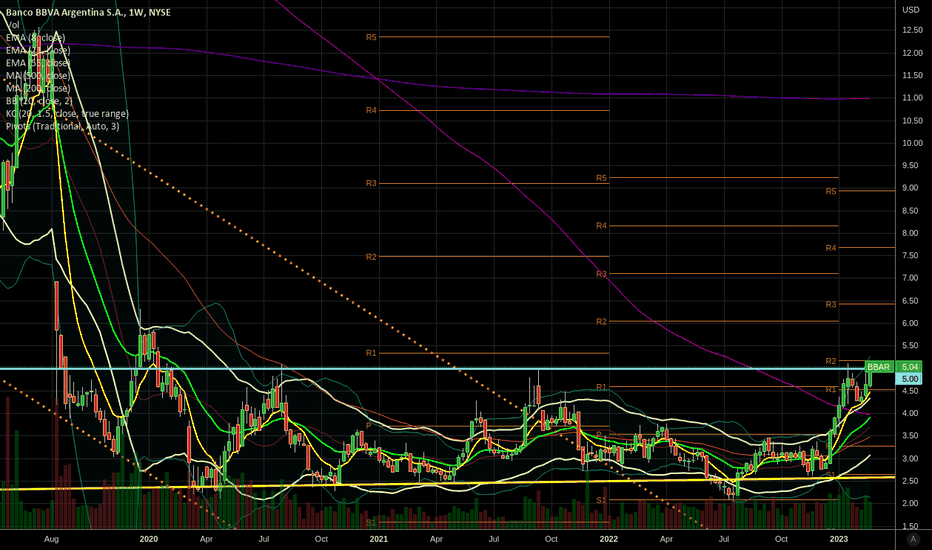932x550 pixels.
Task: Click the R3 pivot label near 6.40 level
Action: 831,304
